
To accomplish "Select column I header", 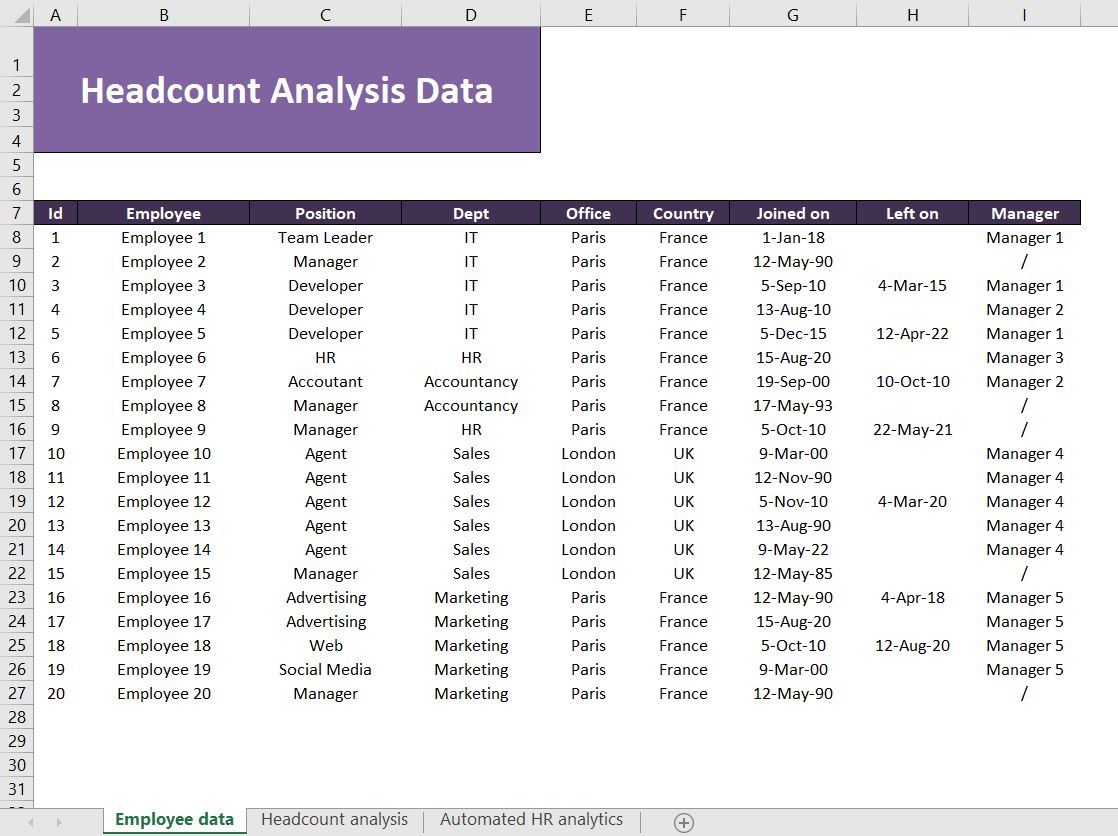I will click(1025, 15).
